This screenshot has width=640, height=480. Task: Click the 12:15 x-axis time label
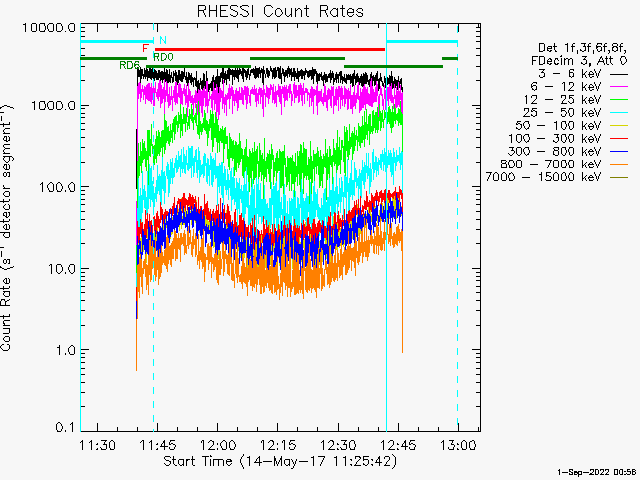tap(278, 445)
